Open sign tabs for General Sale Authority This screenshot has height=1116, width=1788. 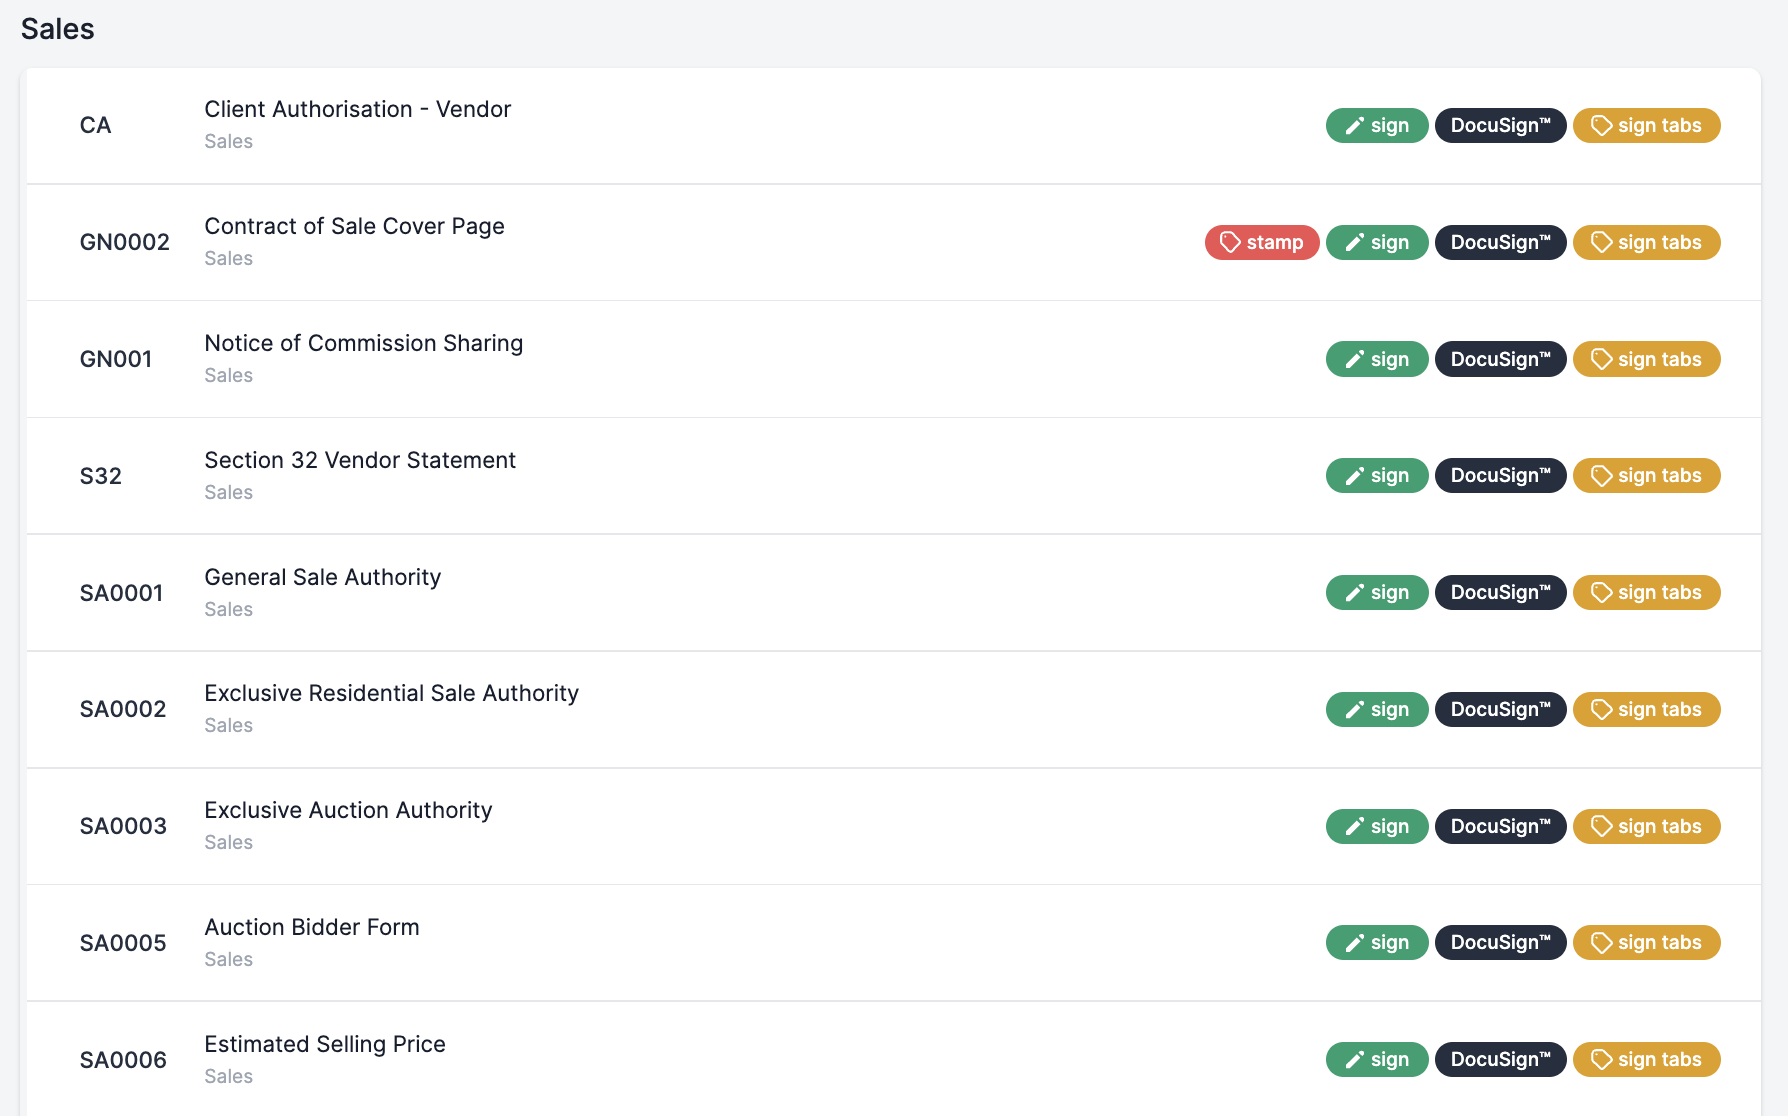(1646, 592)
